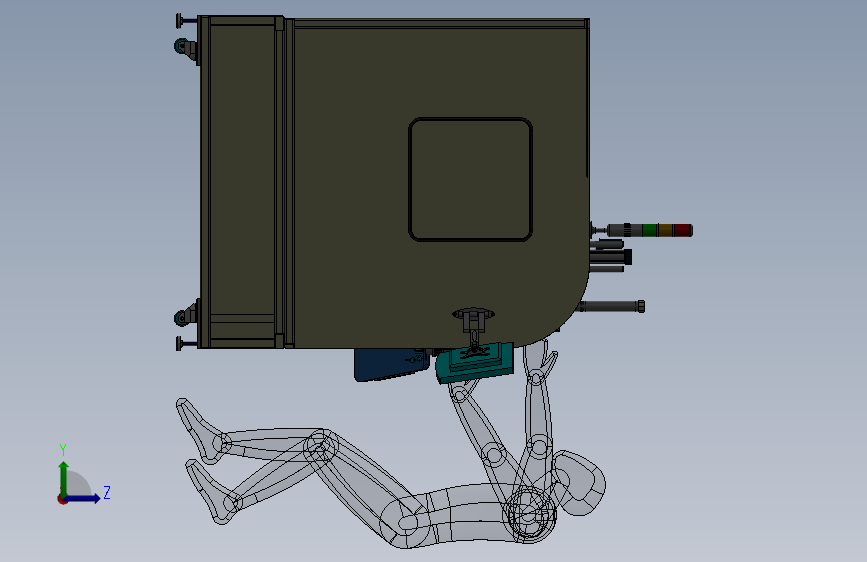Select the teal keyboard tray below the enclosure

click(475, 362)
